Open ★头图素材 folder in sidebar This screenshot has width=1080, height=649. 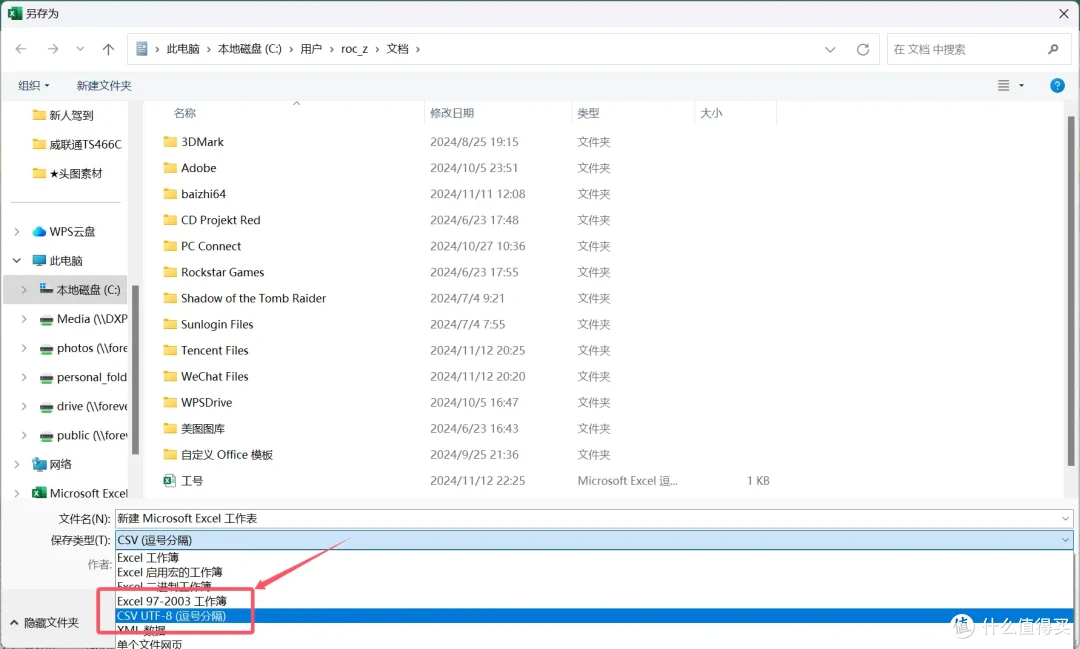pos(68,173)
